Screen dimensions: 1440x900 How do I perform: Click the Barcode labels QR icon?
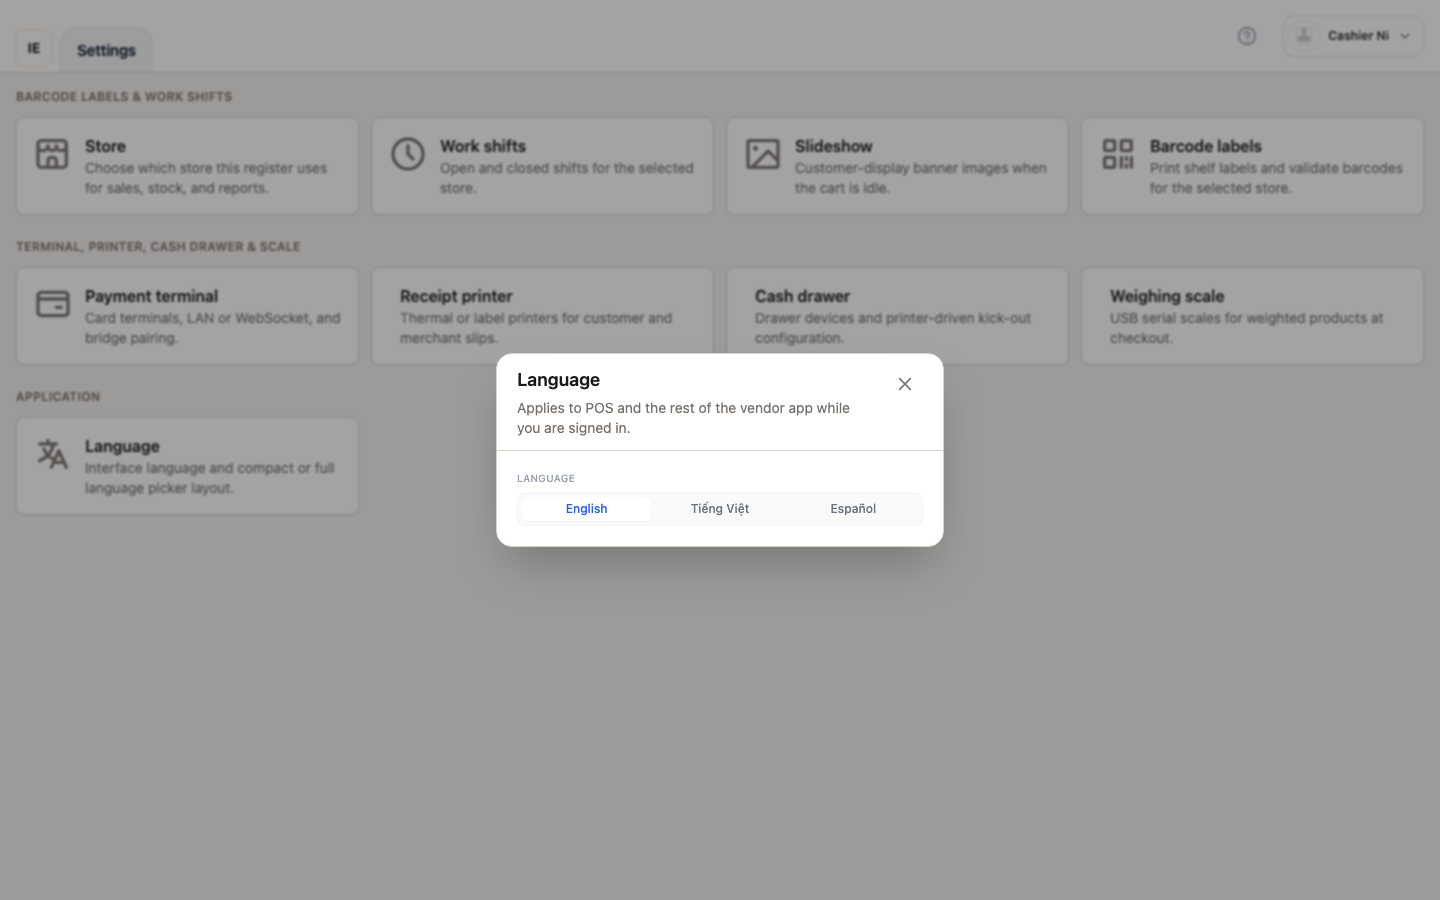click(x=1118, y=154)
